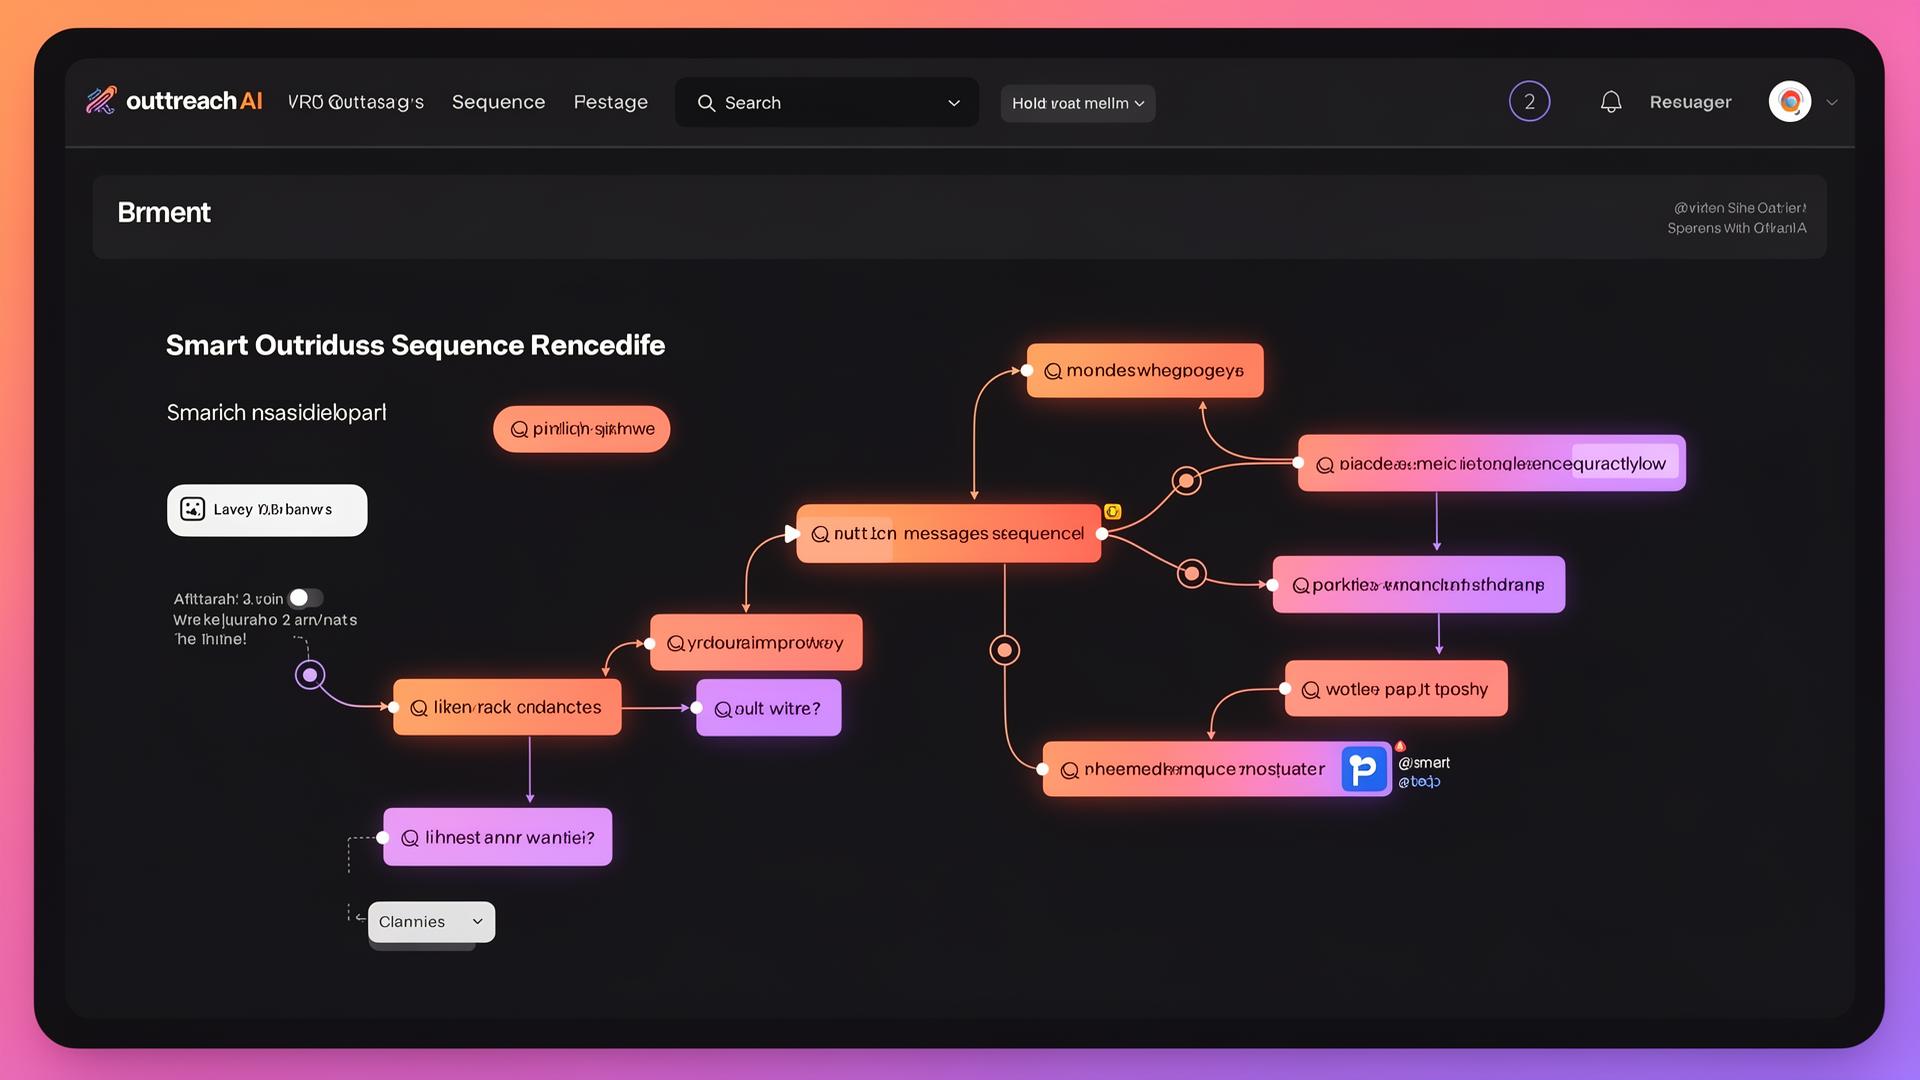This screenshot has width=1920, height=1080.
Task: Click the chat icon in messages ssequencel node
Action: pos(820,534)
